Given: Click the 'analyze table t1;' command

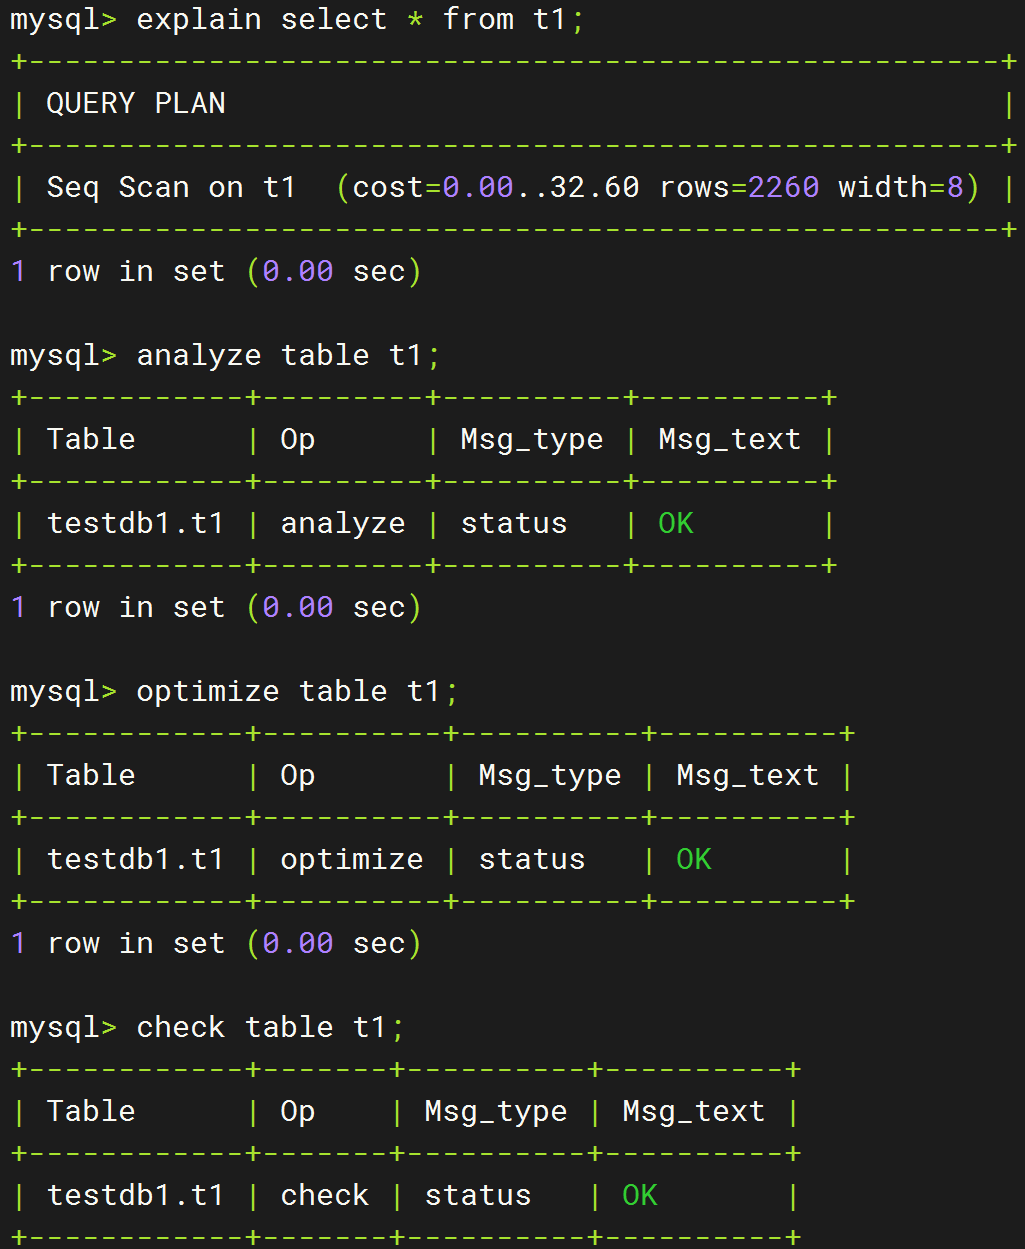Looking at the screenshot, I should click(x=288, y=355).
